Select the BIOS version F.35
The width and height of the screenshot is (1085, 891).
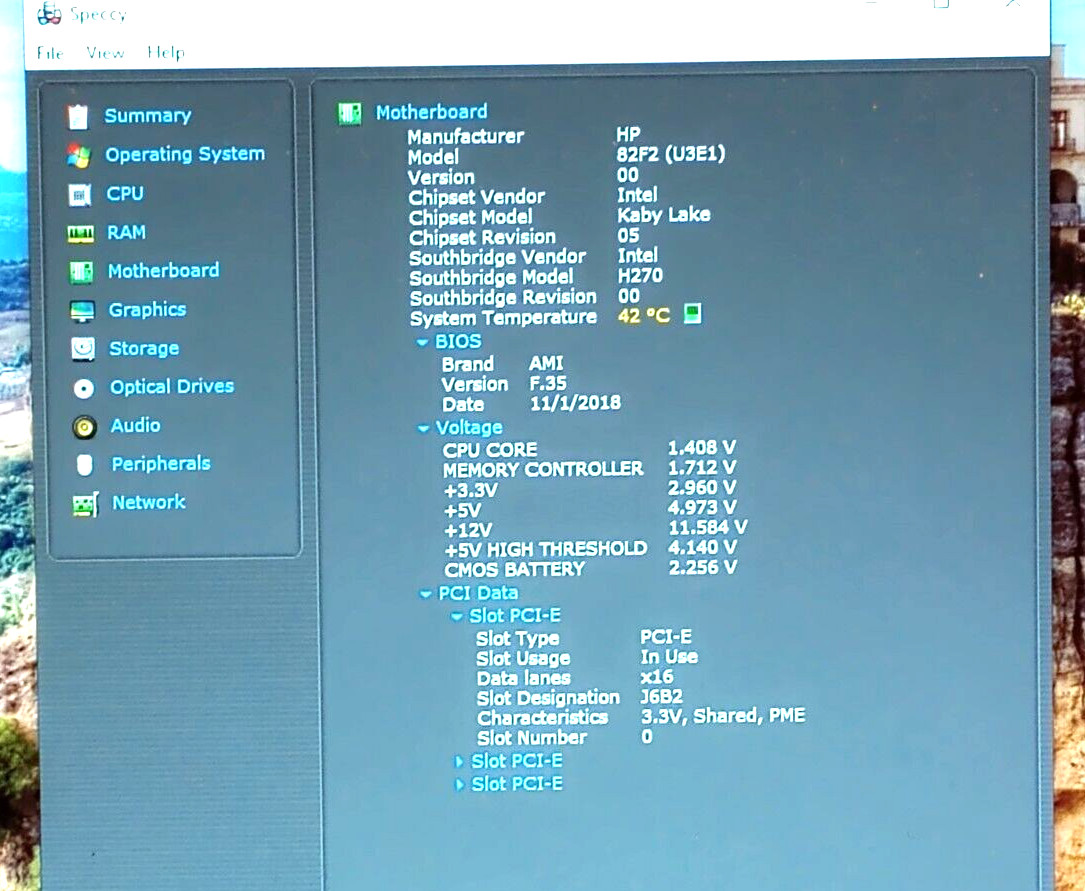(547, 383)
